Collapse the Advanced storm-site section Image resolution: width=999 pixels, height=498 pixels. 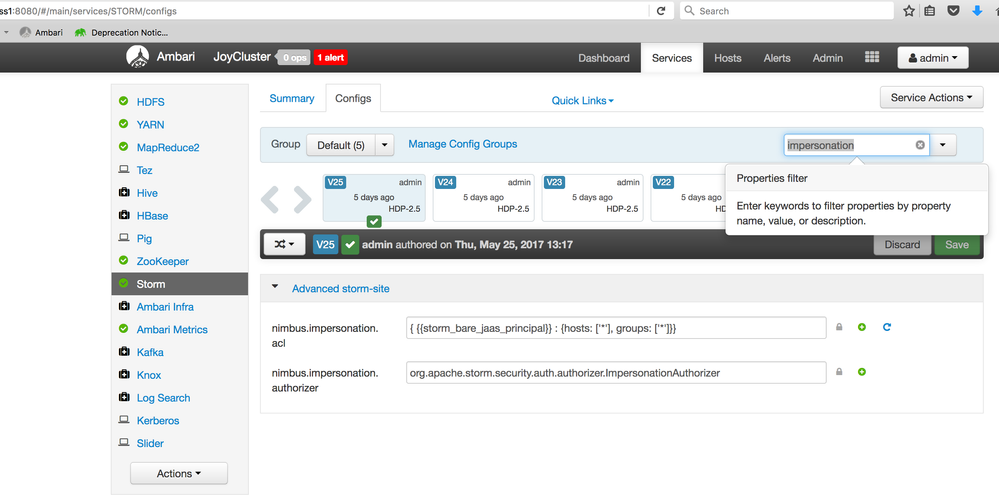[275, 287]
